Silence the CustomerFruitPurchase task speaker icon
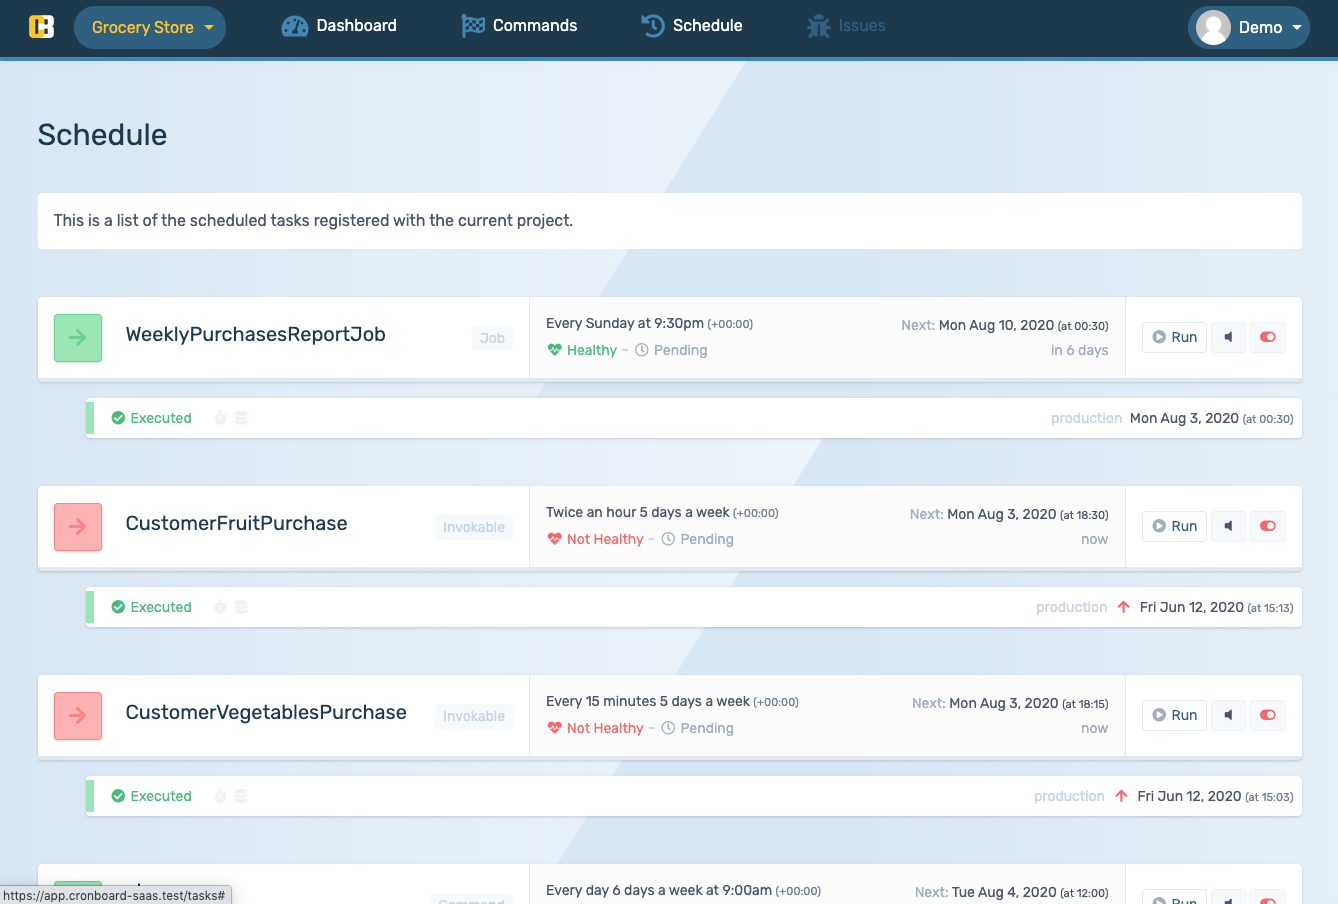 [1228, 526]
